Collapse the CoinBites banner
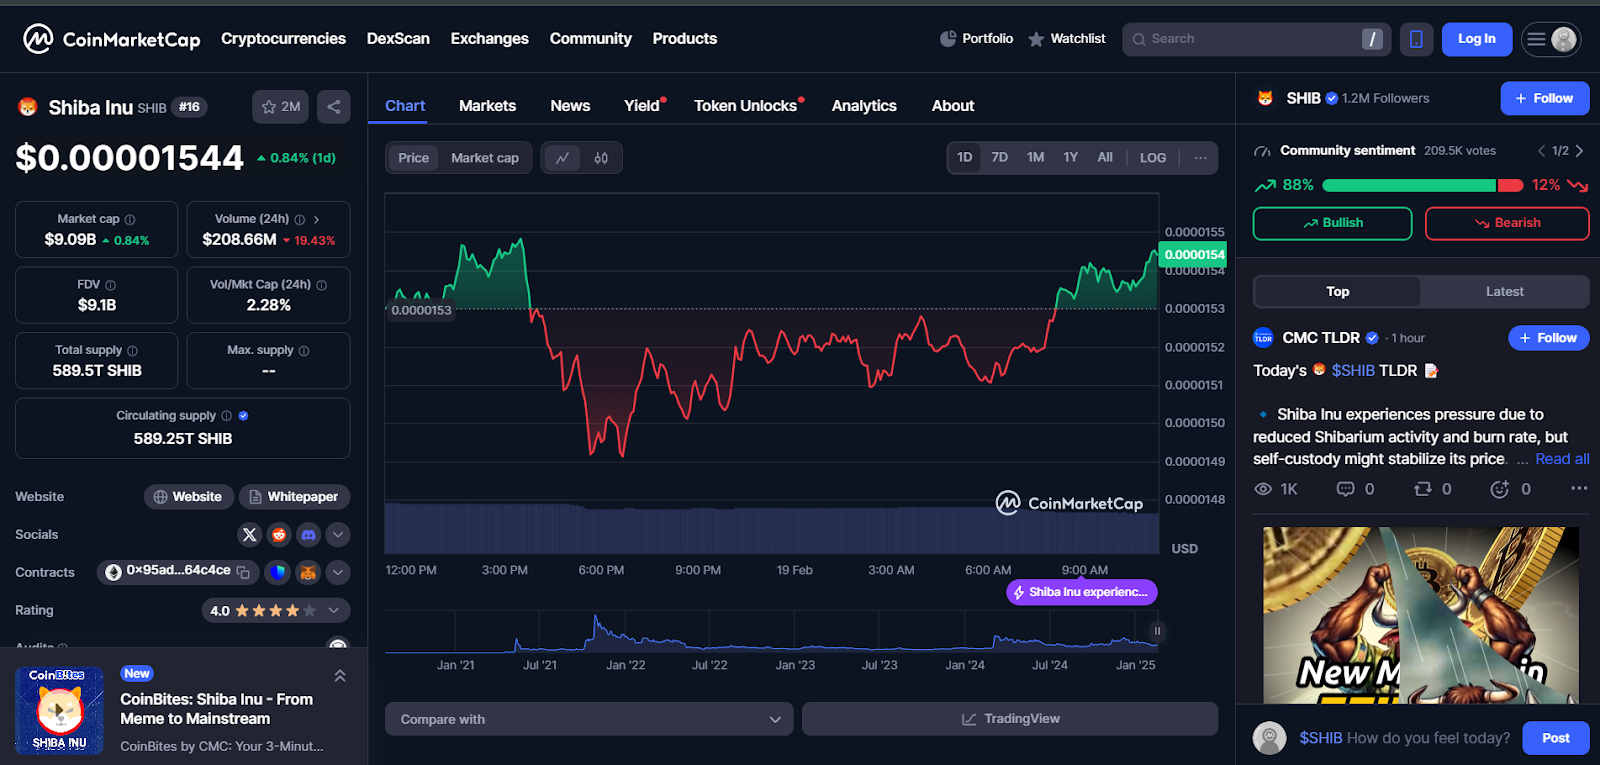The image size is (1600, 765). [340, 676]
